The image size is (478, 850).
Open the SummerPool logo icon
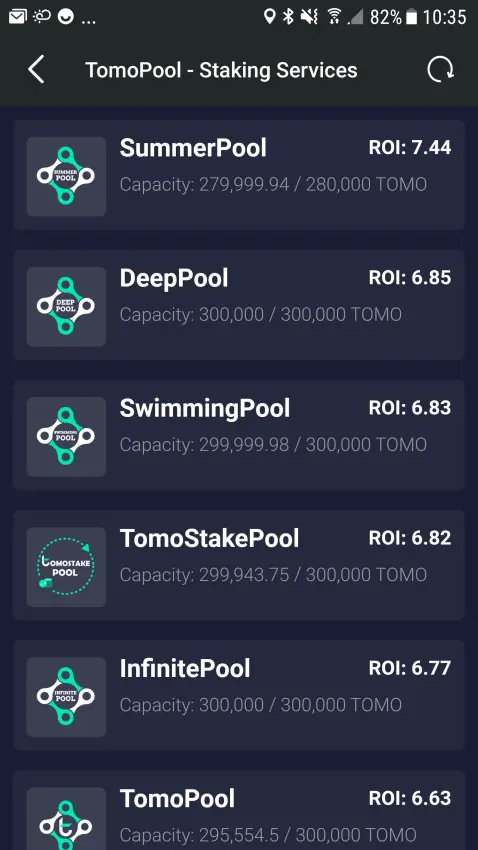(x=66, y=176)
